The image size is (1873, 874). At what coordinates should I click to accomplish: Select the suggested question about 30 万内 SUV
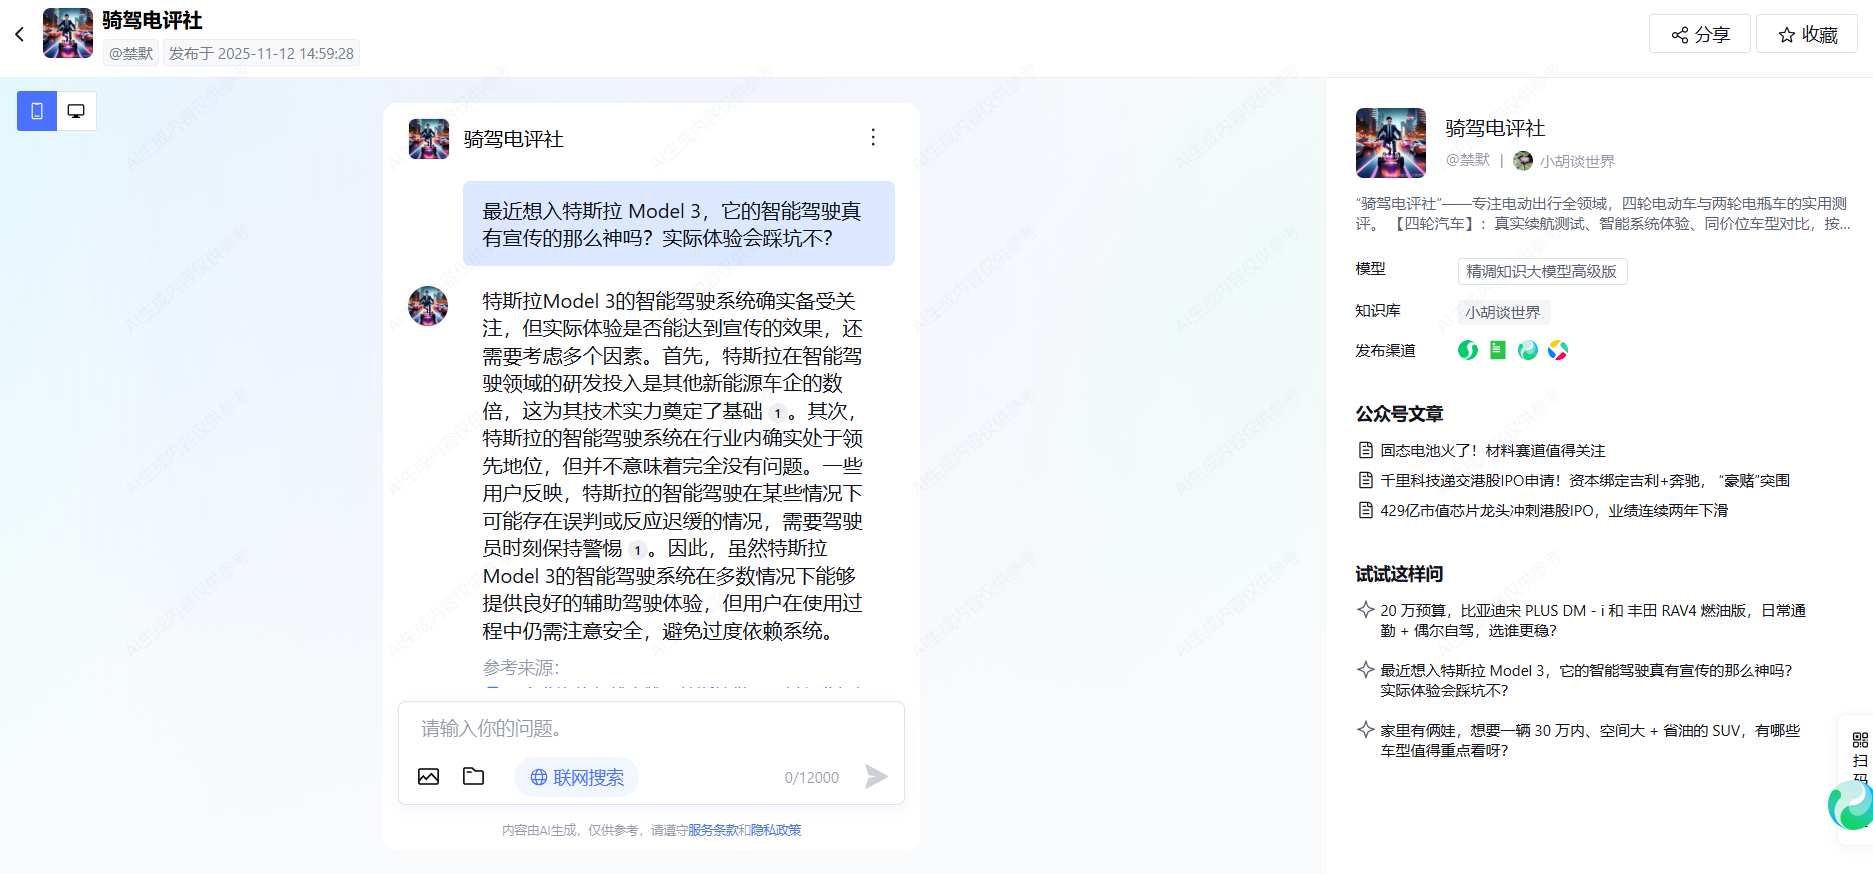1579,740
